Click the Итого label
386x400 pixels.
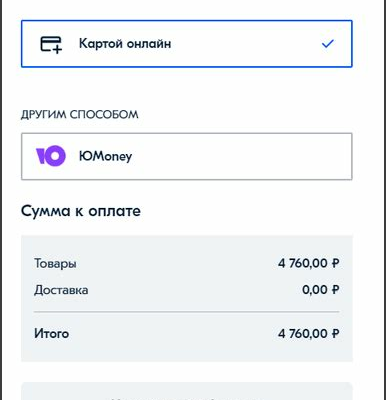52,334
